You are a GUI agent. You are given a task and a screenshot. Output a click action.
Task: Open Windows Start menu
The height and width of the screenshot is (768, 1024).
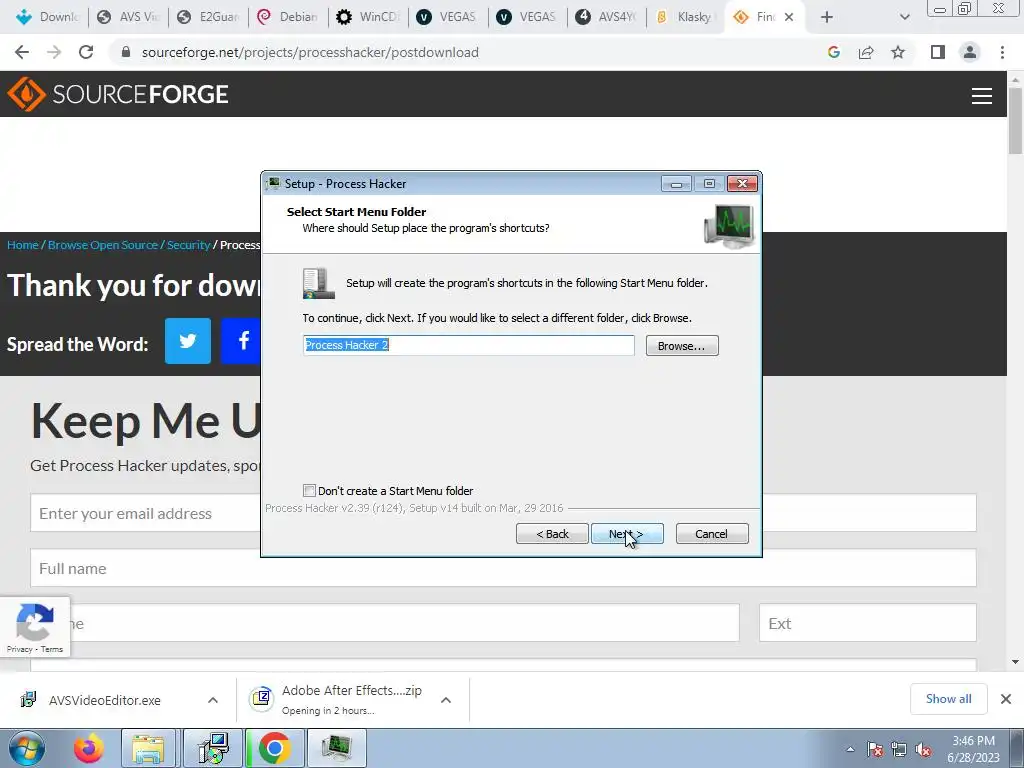point(26,748)
